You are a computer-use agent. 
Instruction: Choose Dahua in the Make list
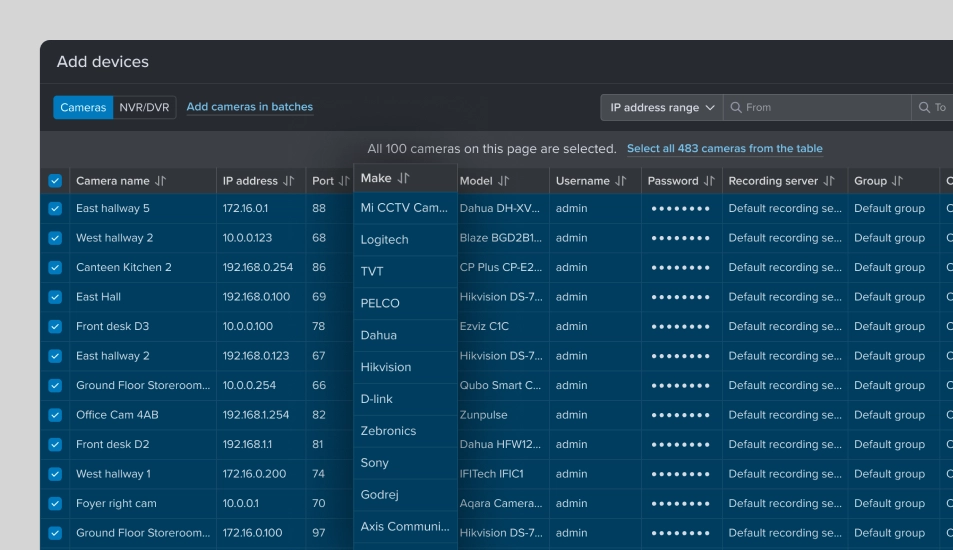tap(405, 335)
